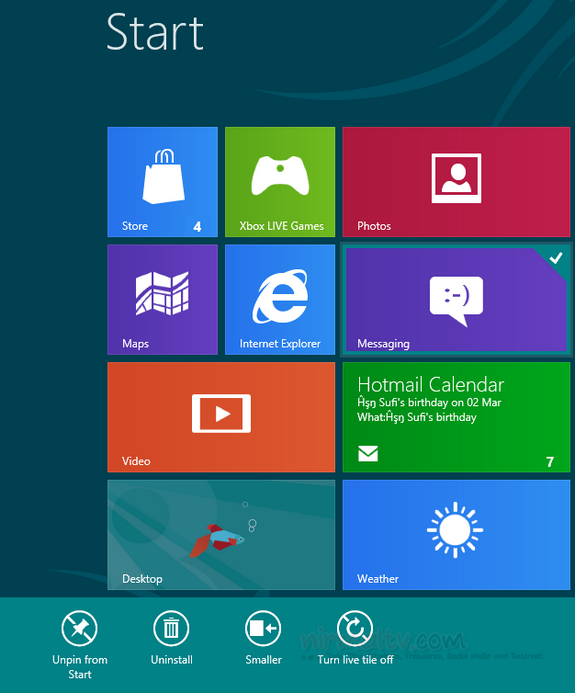Viewport: 575px width, 693px height.
Task: Click the mail envelope icon on Hotmail tile
Action: point(368,453)
